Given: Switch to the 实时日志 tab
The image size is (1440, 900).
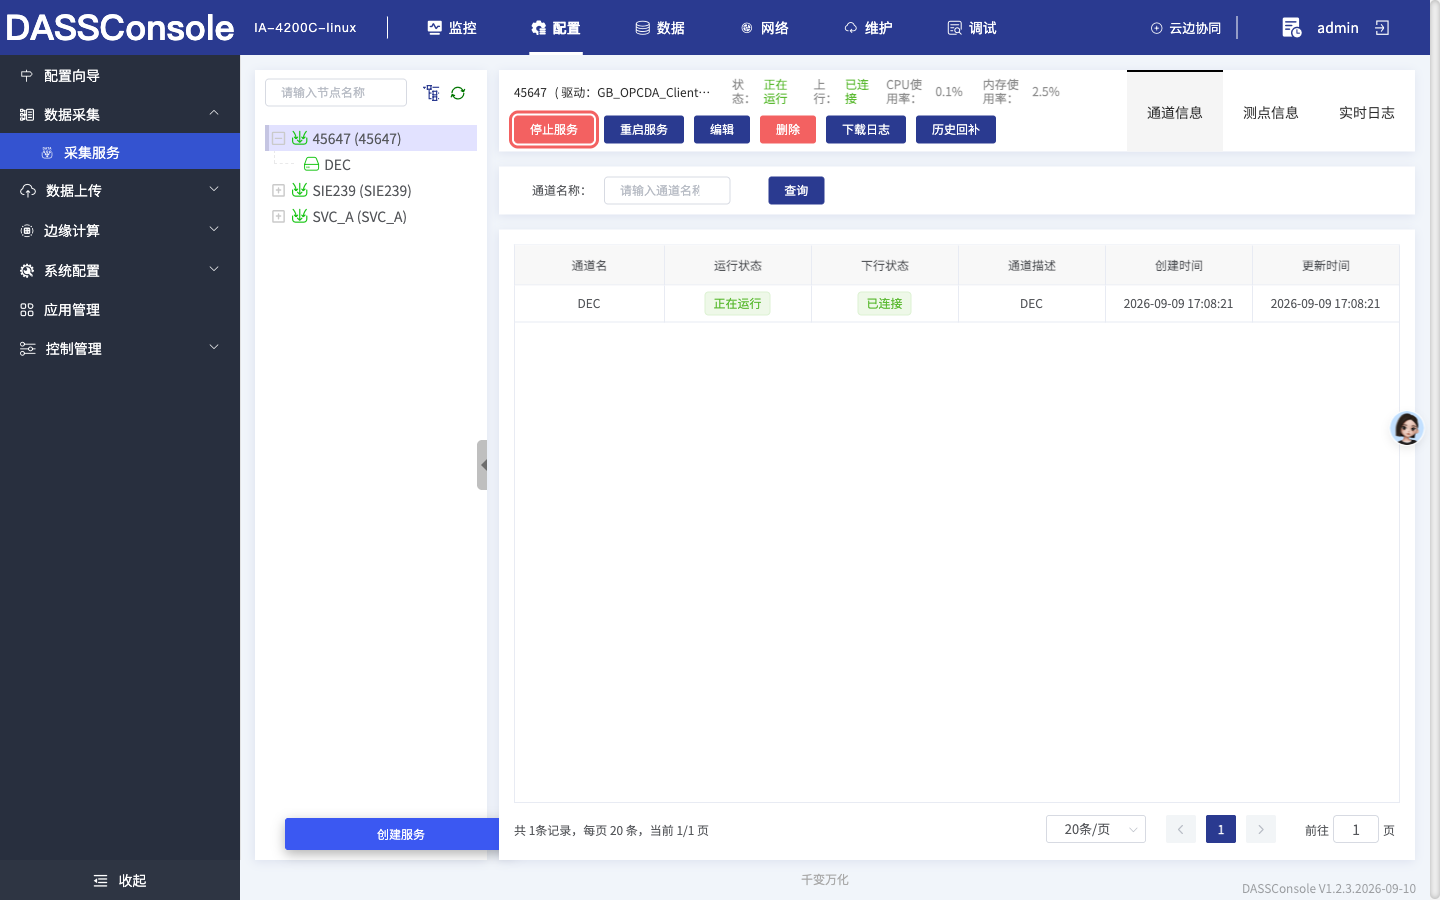Looking at the screenshot, I should [1367, 112].
